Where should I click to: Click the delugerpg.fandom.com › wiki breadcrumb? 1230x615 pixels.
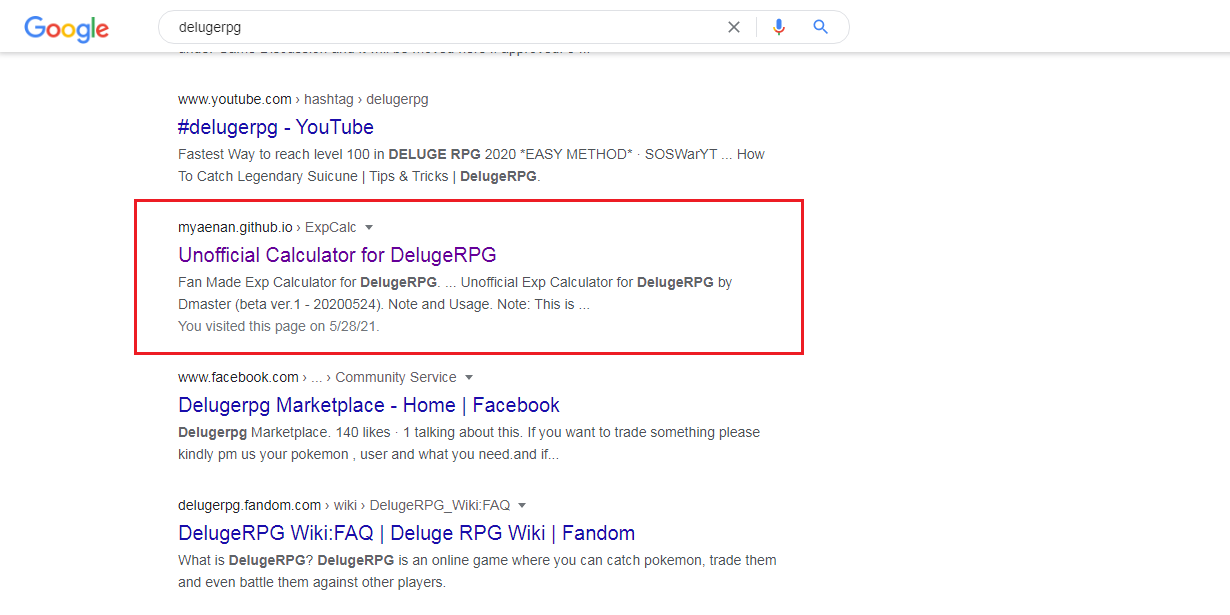(344, 505)
